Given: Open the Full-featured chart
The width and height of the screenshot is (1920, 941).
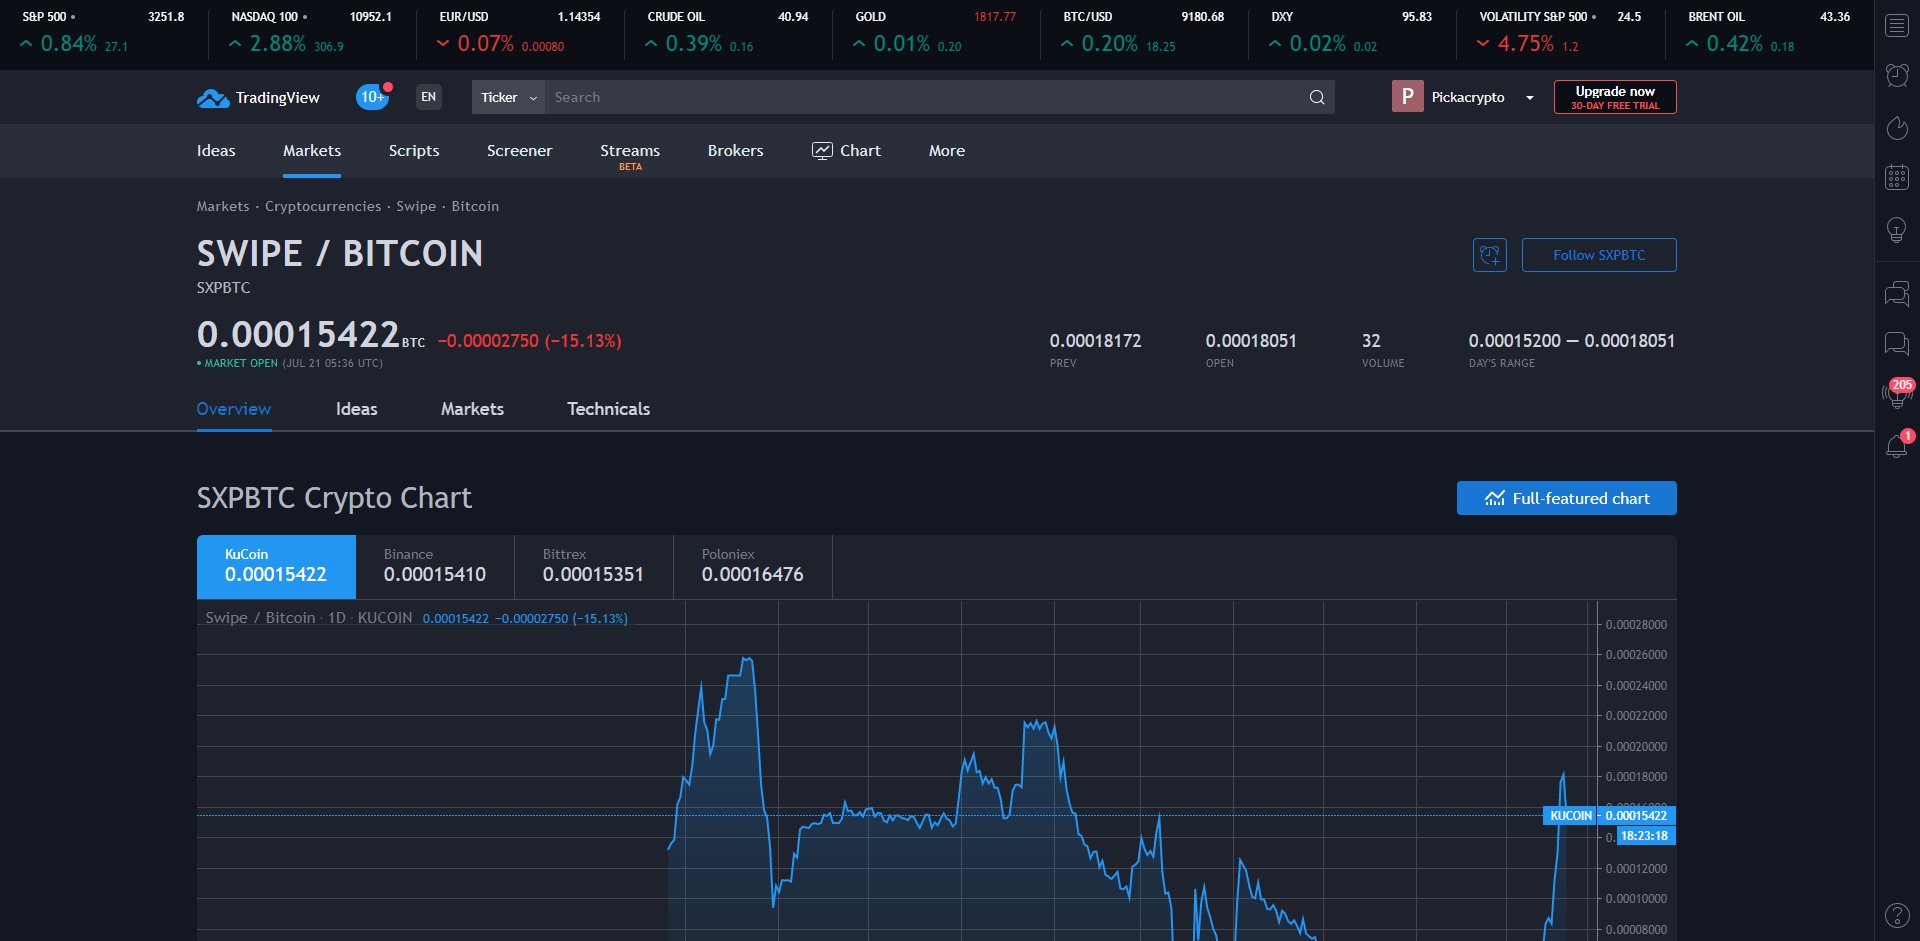Looking at the screenshot, I should pyautogui.click(x=1566, y=498).
